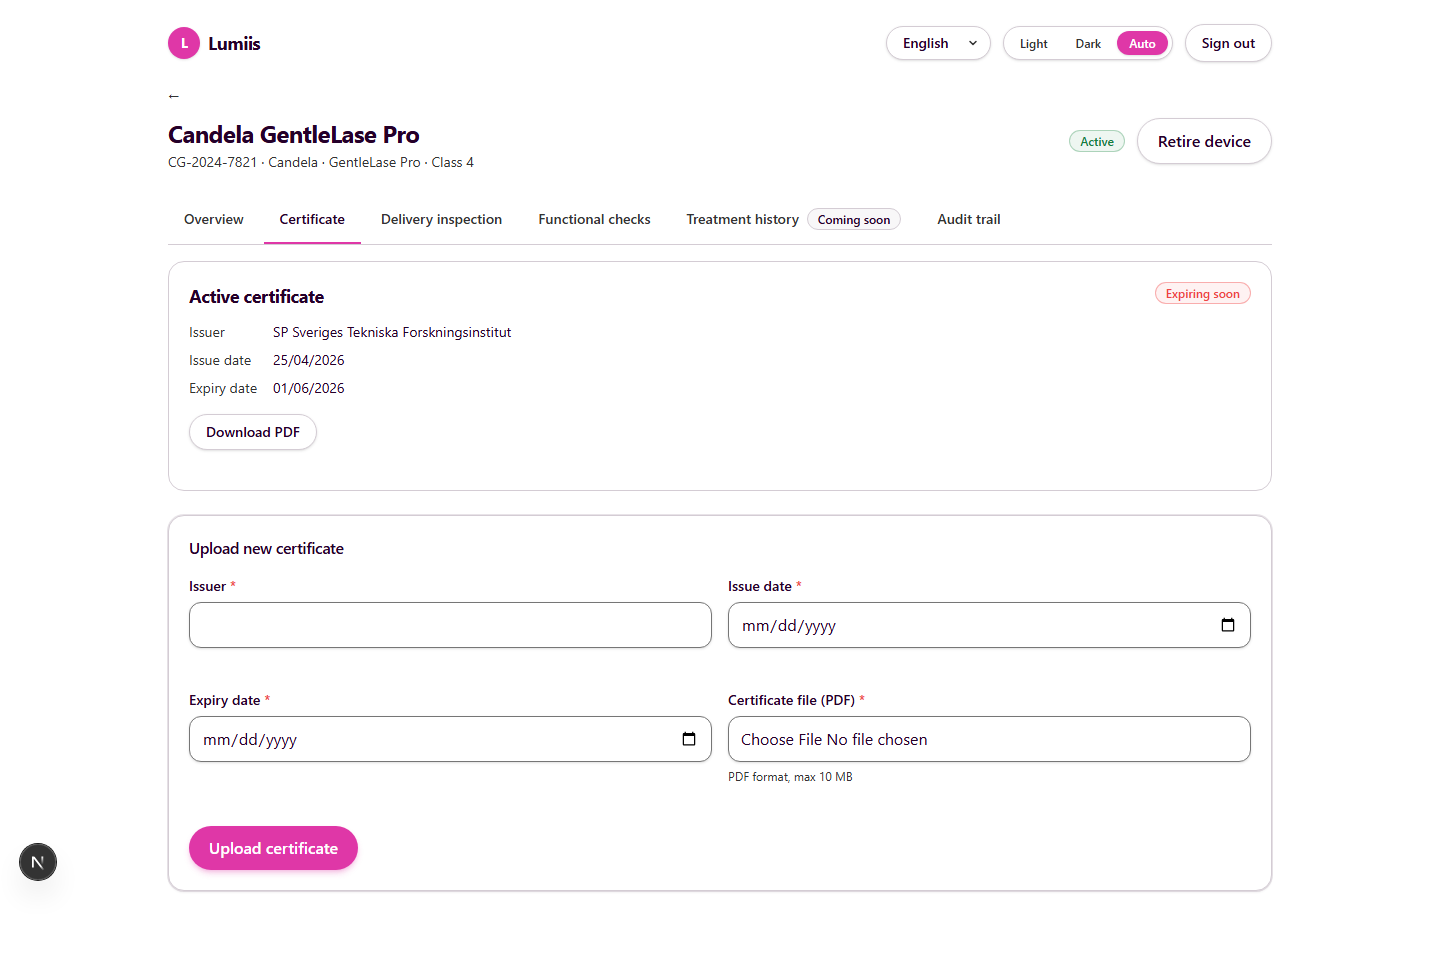This screenshot has height=971, width=1440.
Task: Focus the Issuer input field
Action: [450, 625]
